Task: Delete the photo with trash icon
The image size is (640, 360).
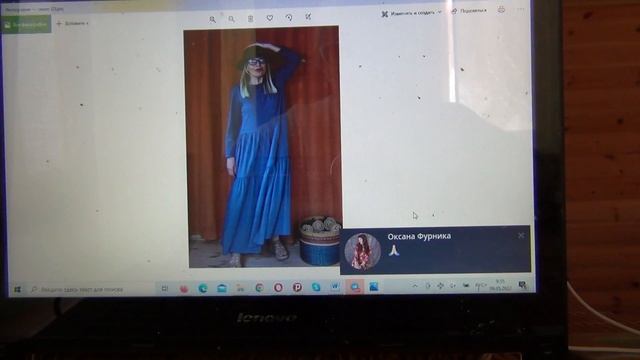Action: coord(251,18)
